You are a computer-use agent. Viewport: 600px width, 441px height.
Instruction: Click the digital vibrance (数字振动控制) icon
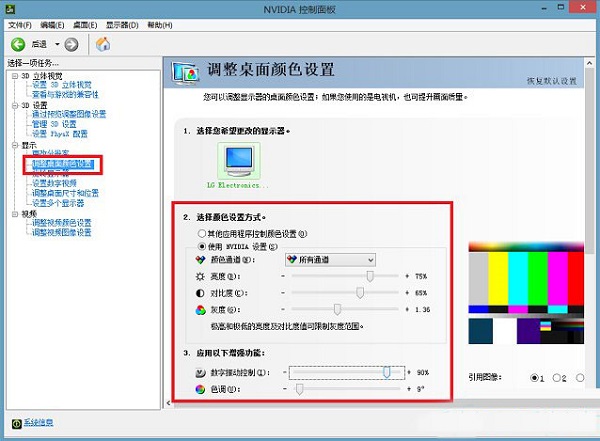tap(200, 372)
